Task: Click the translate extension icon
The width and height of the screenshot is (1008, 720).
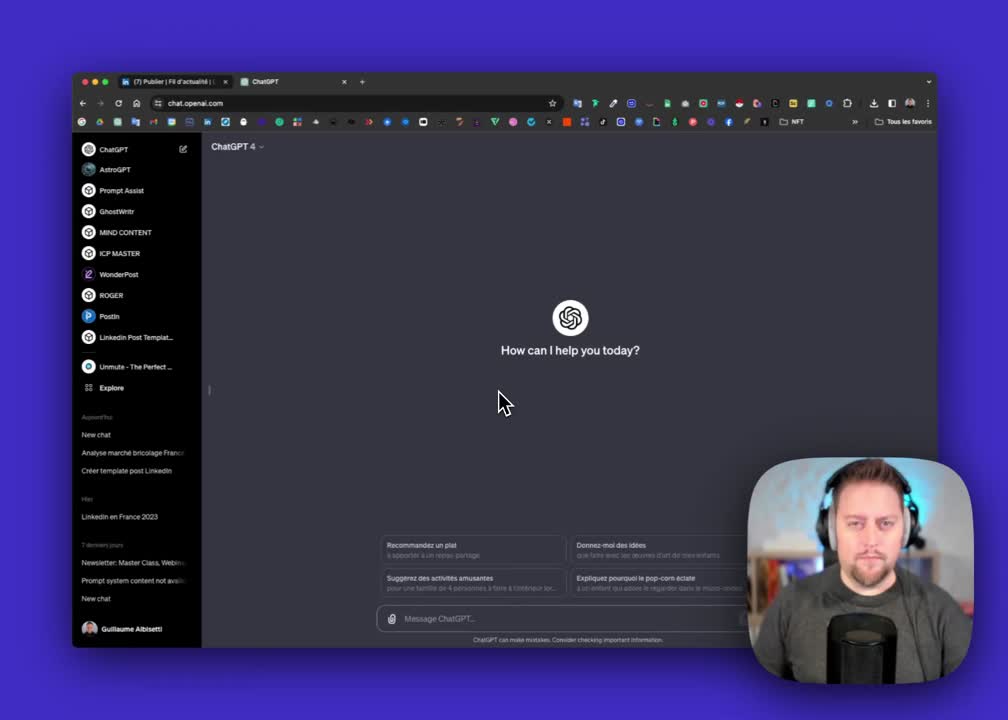Action: (577, 104)
